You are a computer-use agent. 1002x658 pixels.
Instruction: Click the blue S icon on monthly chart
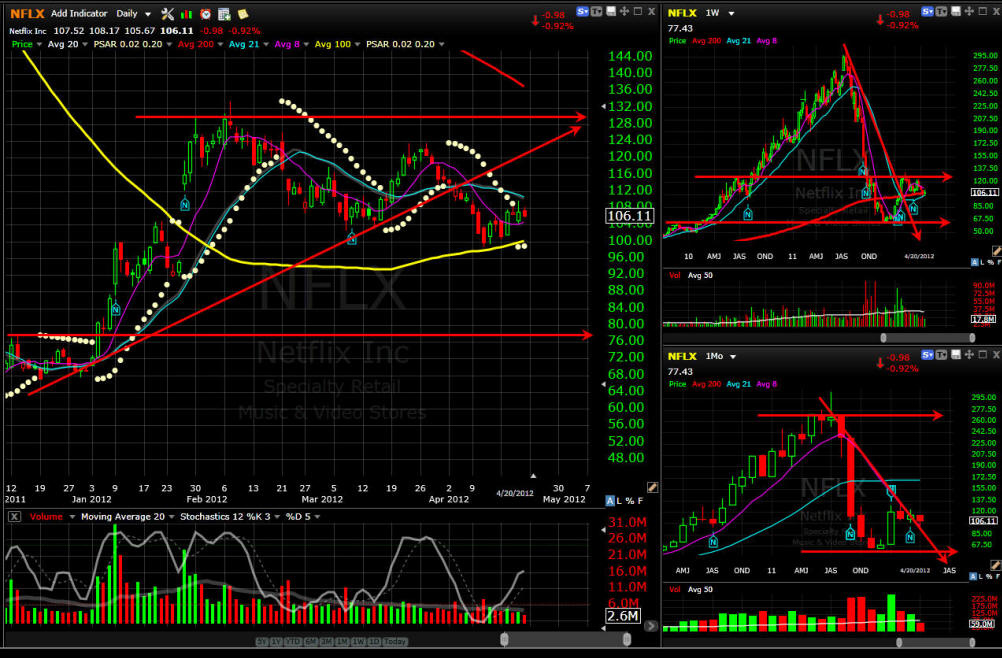pos(927,355)
